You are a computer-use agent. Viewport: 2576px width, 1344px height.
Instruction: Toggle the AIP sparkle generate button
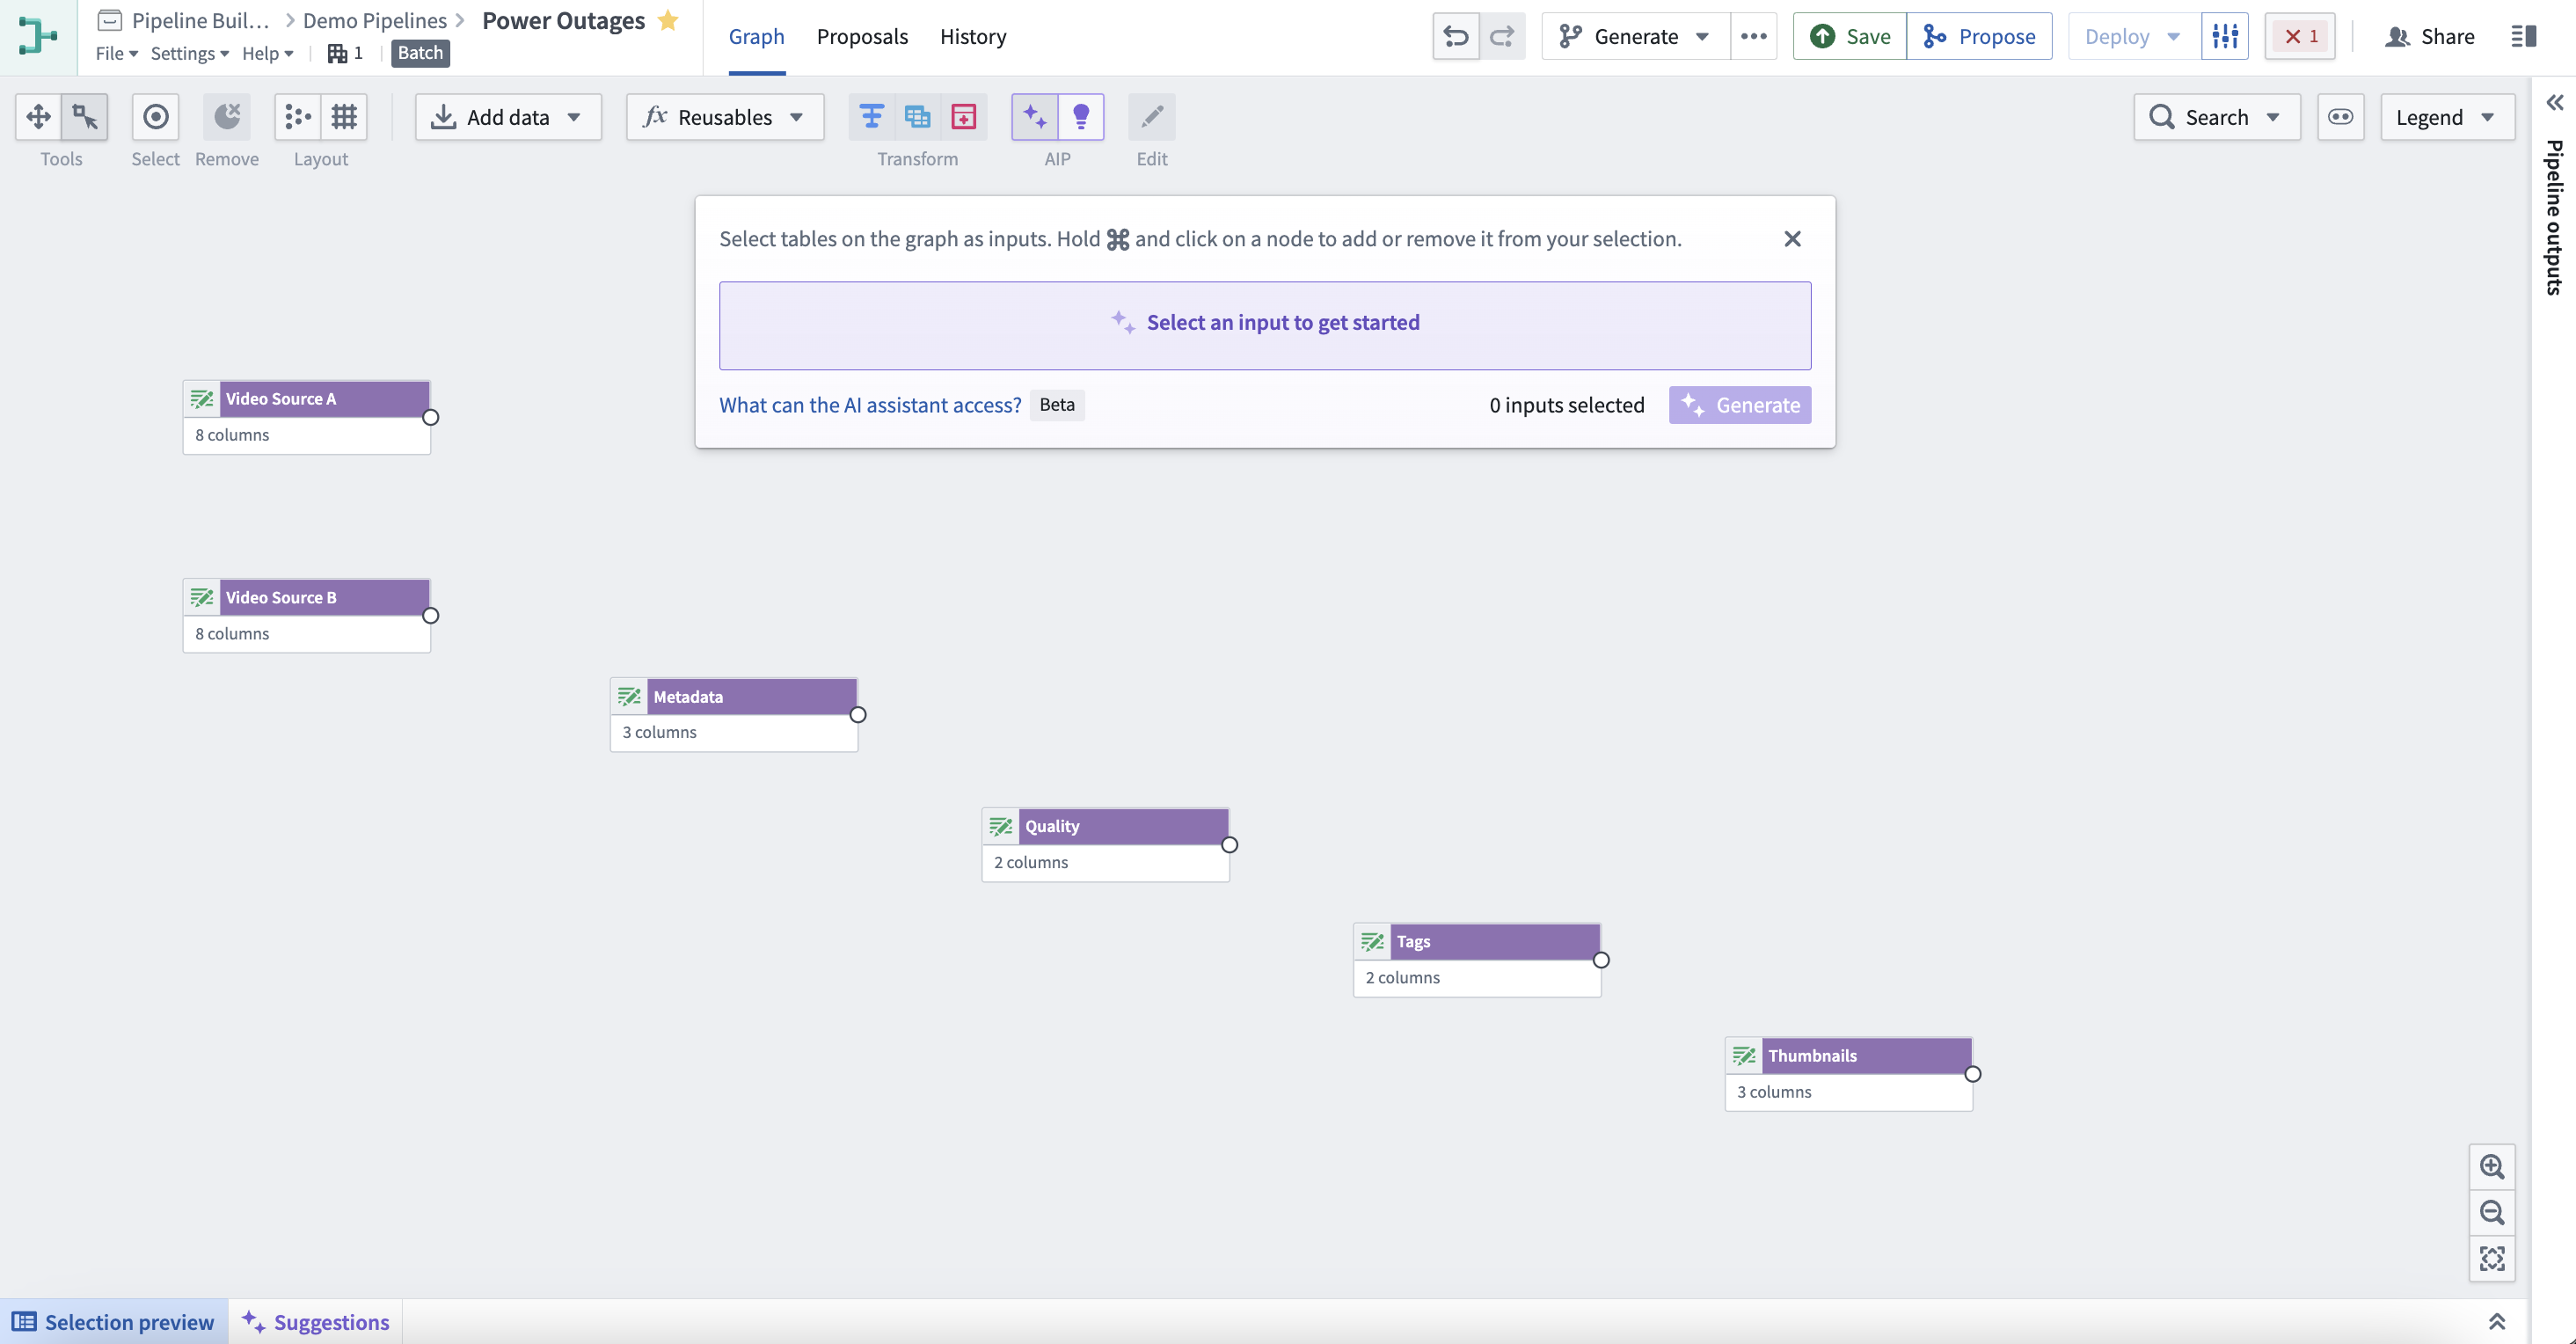coord(1035,117)
